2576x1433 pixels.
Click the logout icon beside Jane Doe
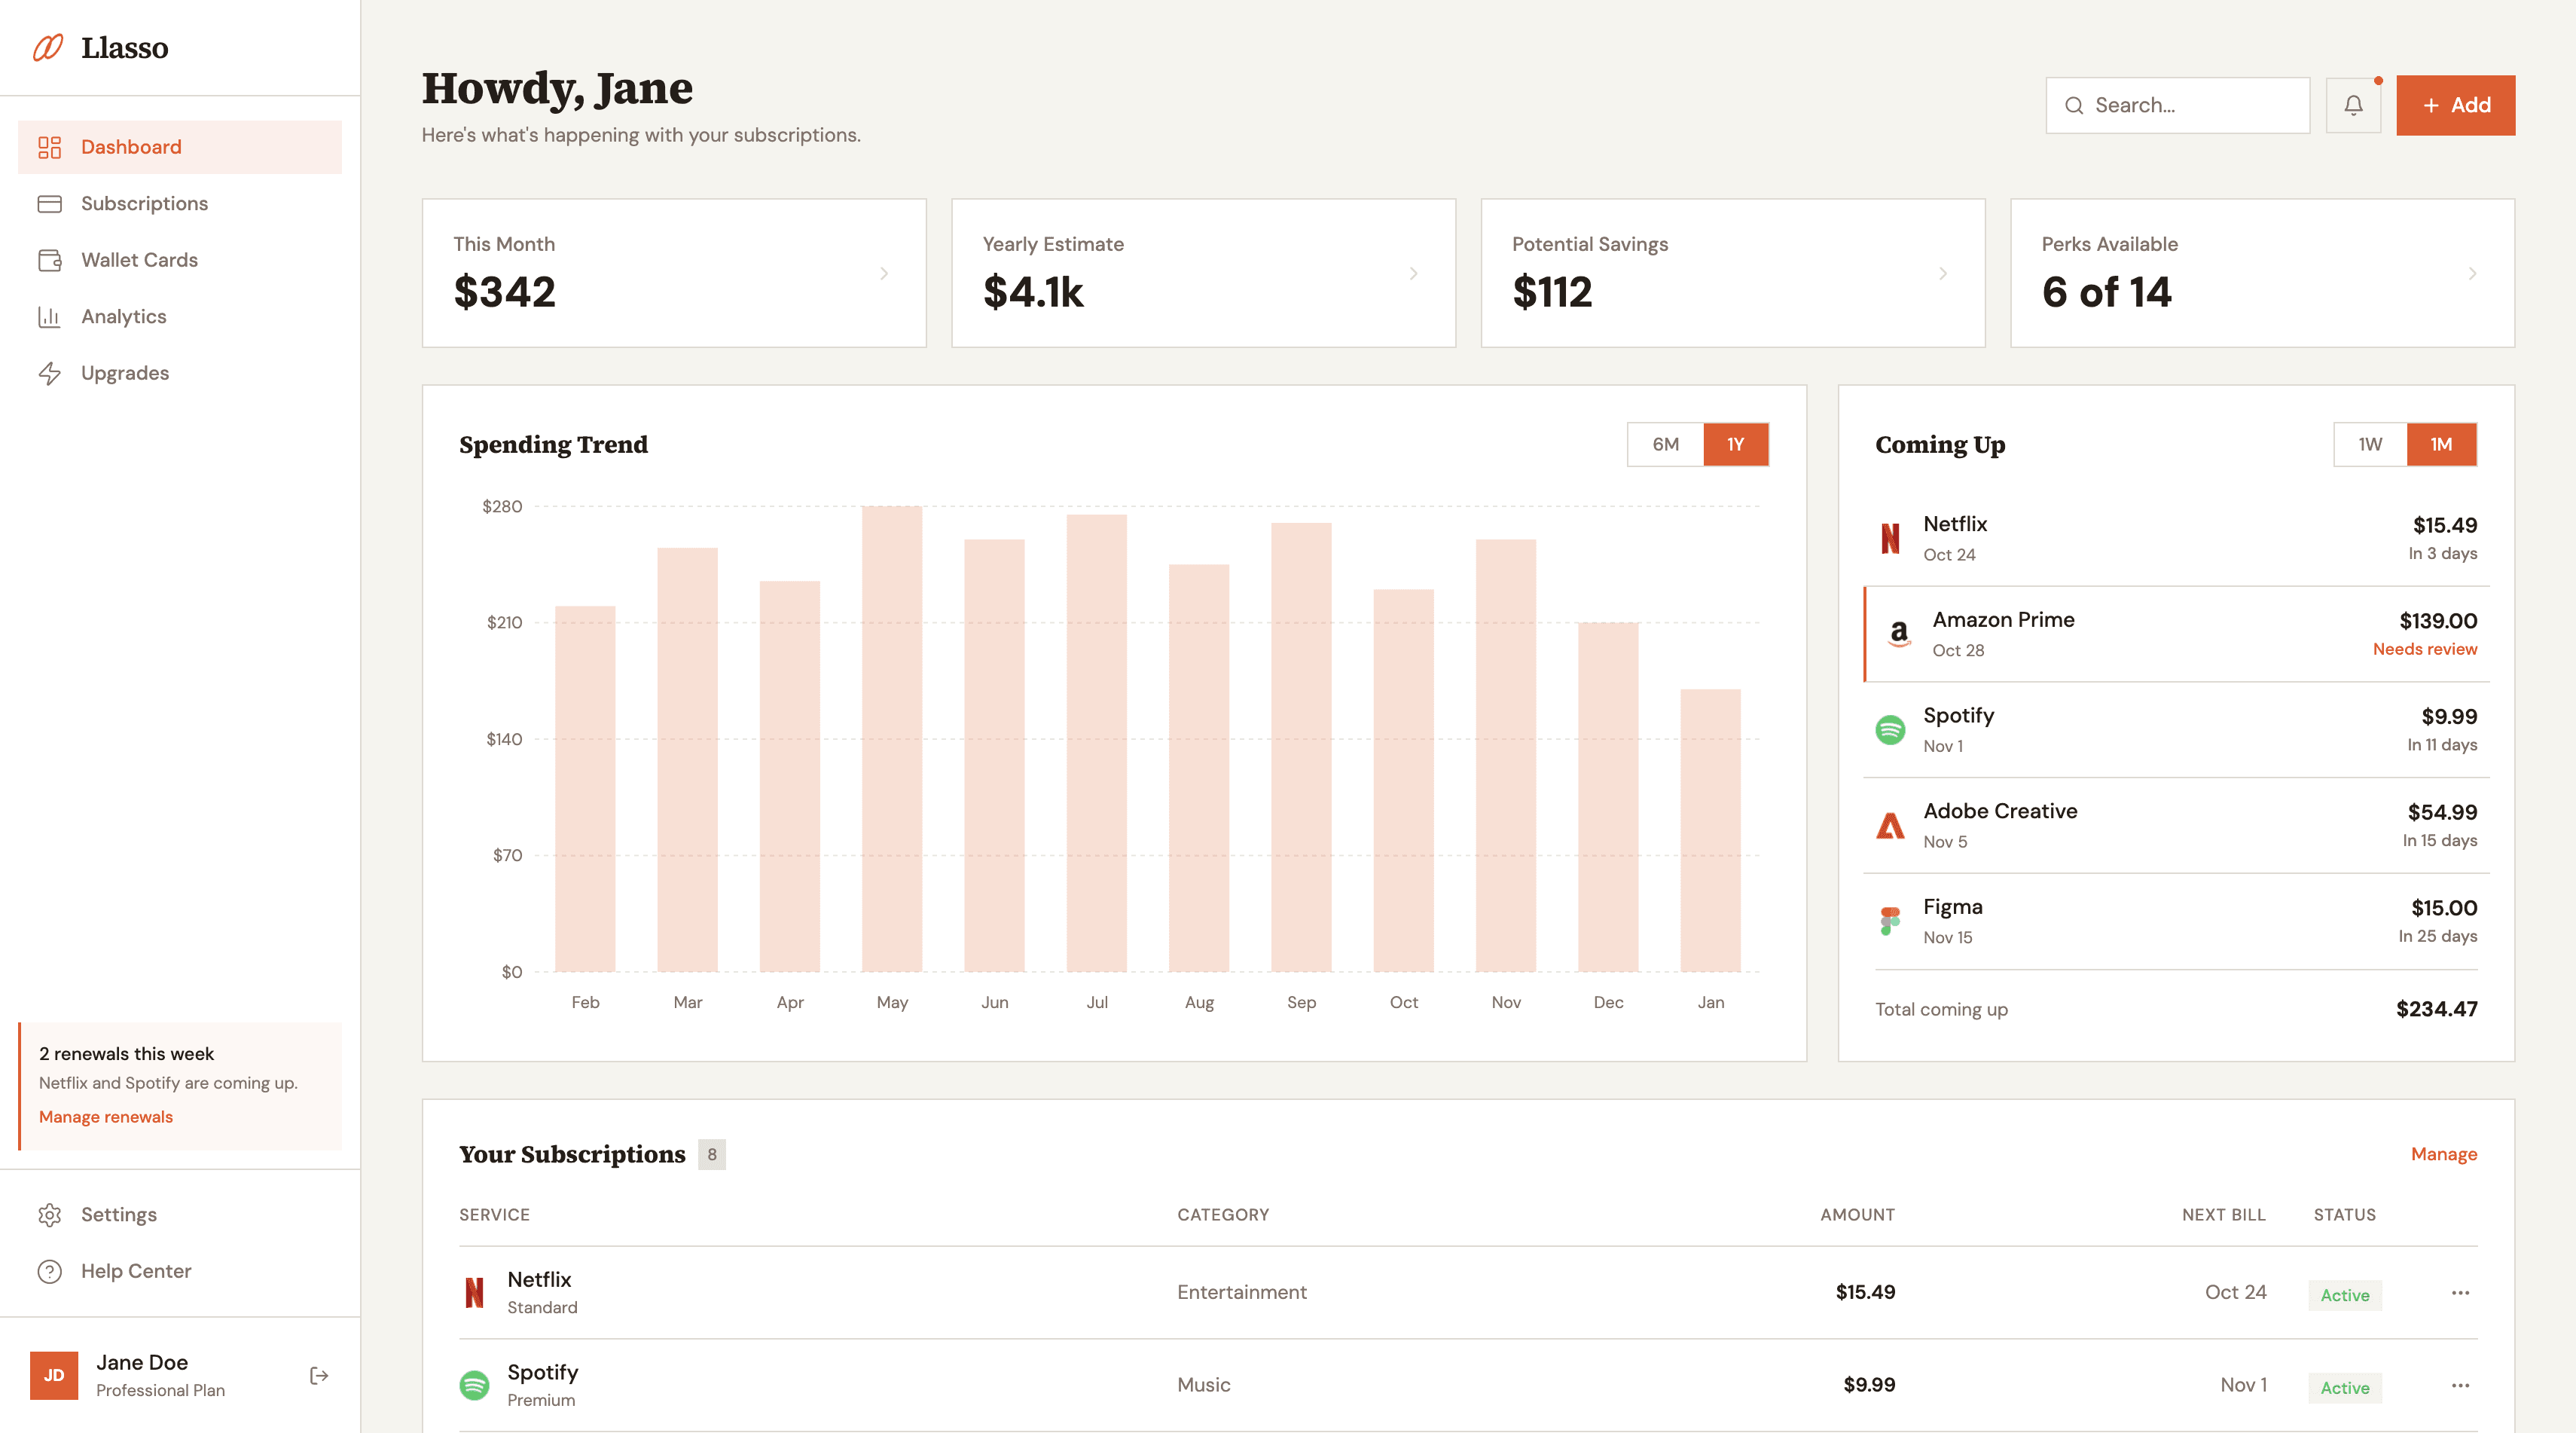319,1375
